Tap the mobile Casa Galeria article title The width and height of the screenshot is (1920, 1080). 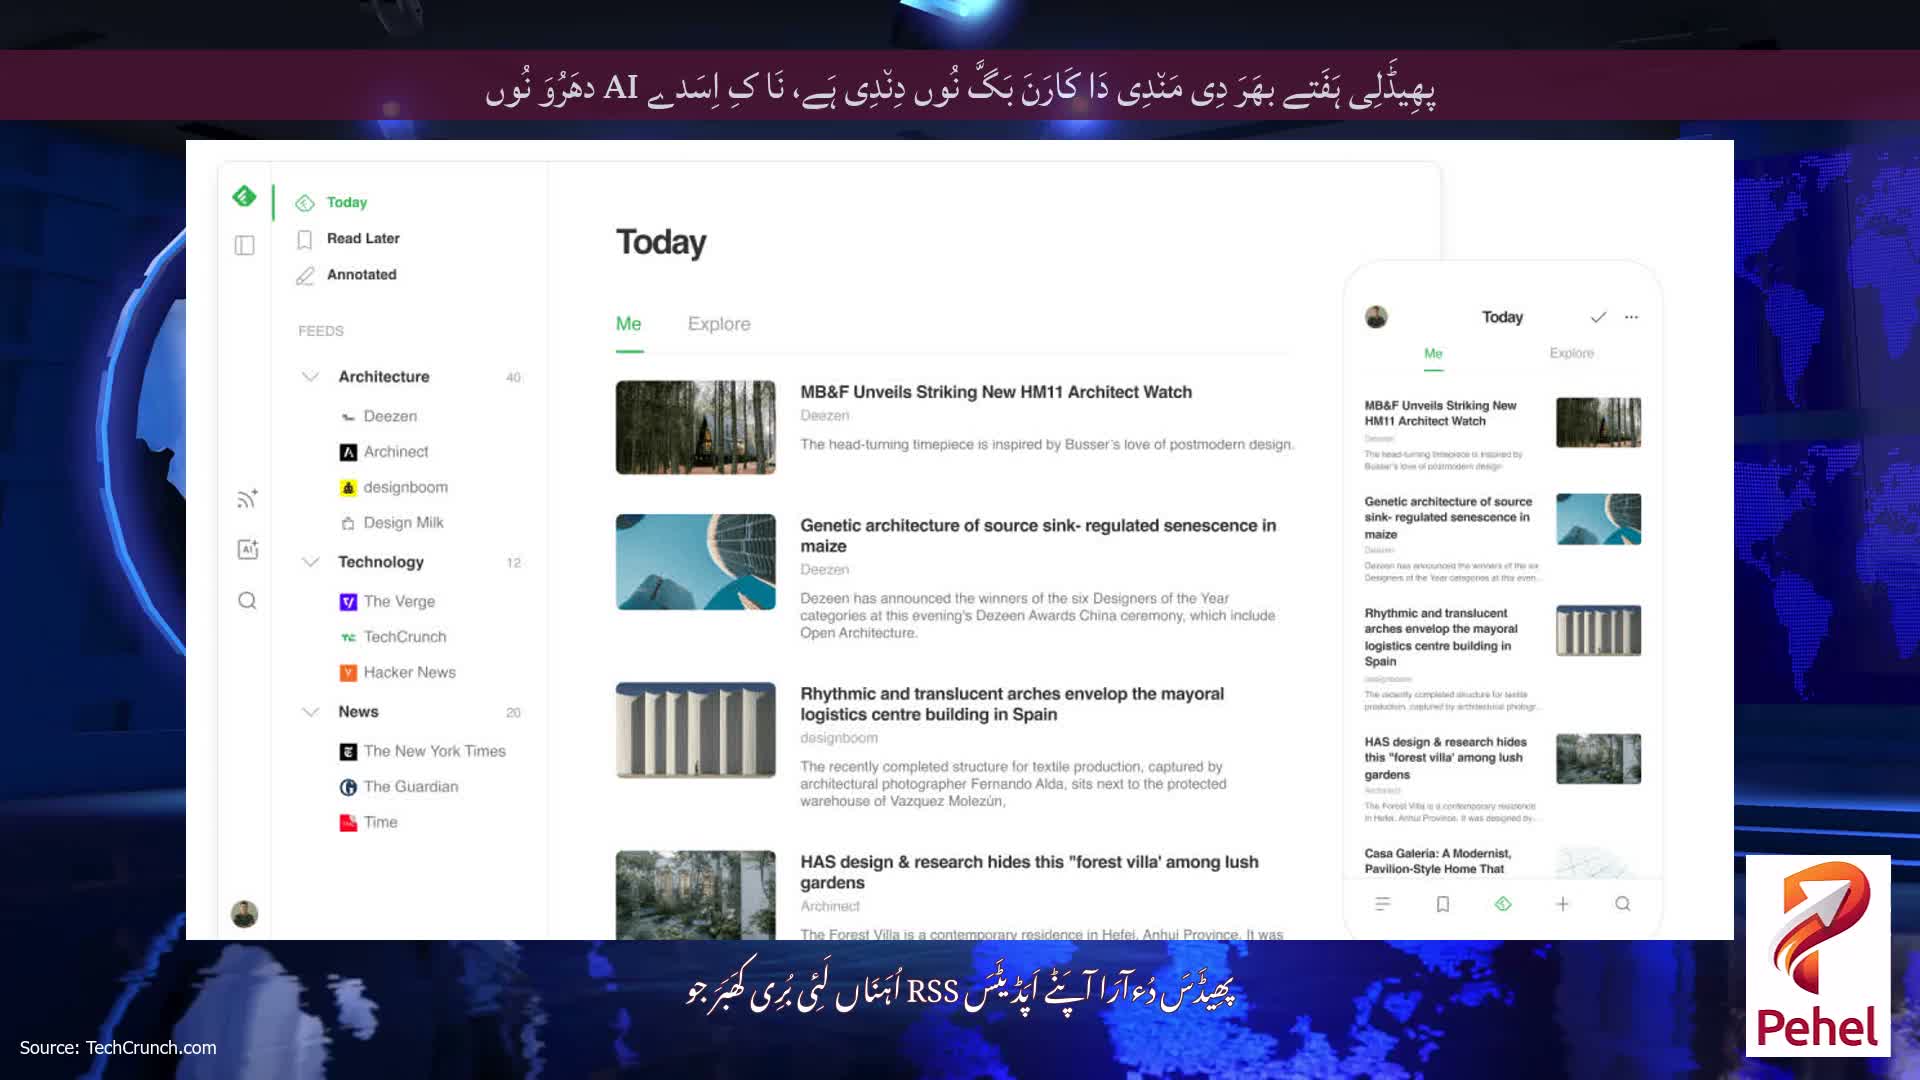[1438, 861]
